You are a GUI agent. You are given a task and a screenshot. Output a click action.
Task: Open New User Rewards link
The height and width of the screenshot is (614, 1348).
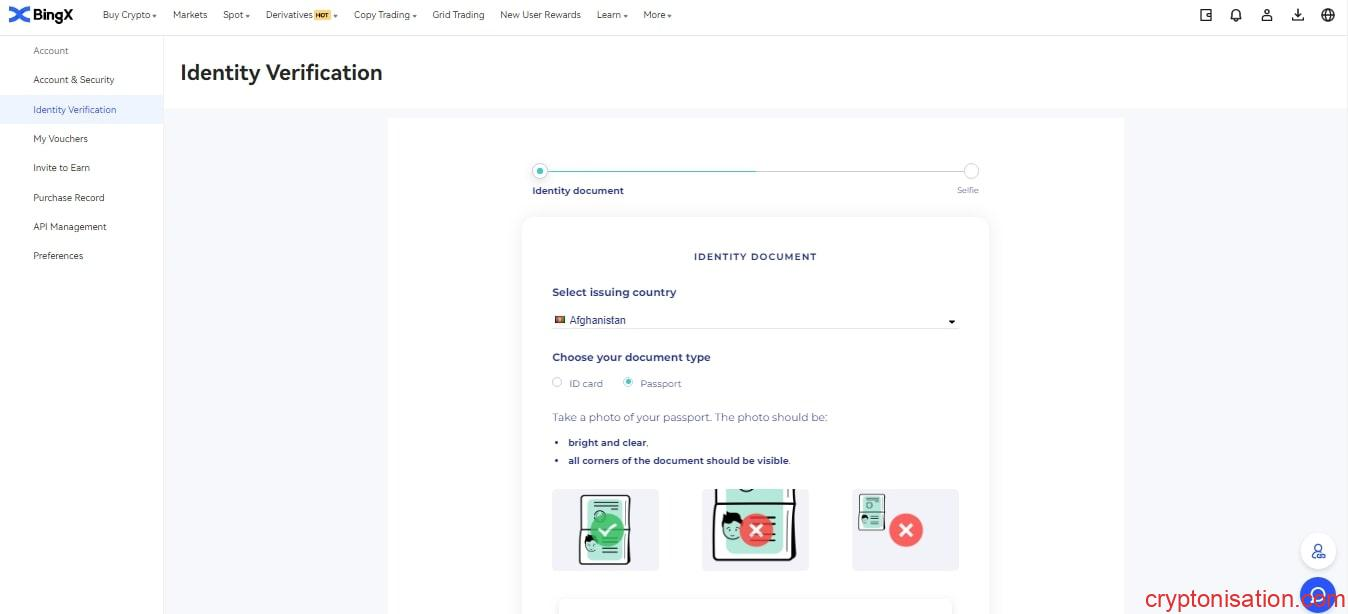(x=540, y=15)
